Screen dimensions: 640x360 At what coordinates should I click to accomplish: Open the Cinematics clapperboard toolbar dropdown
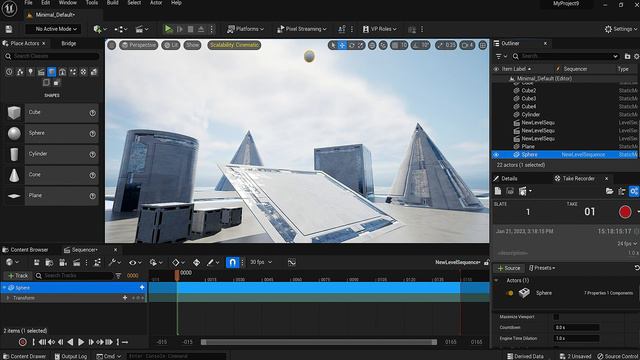tap(141, 29)
